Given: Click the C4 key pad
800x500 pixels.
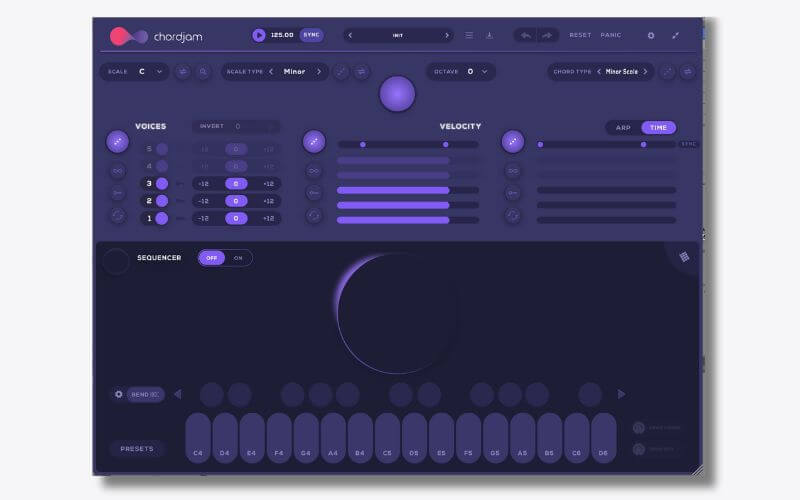Looking at the screenshot, I should pos(198,438).
